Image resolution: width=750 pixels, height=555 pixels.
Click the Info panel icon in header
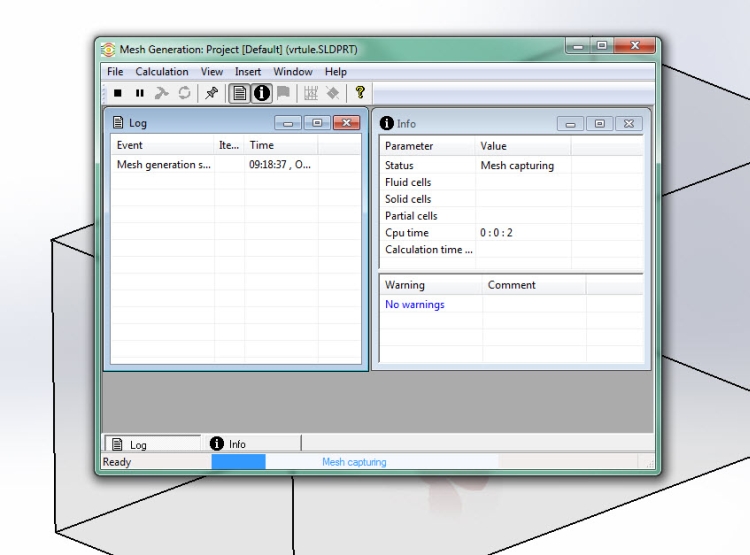386,123
